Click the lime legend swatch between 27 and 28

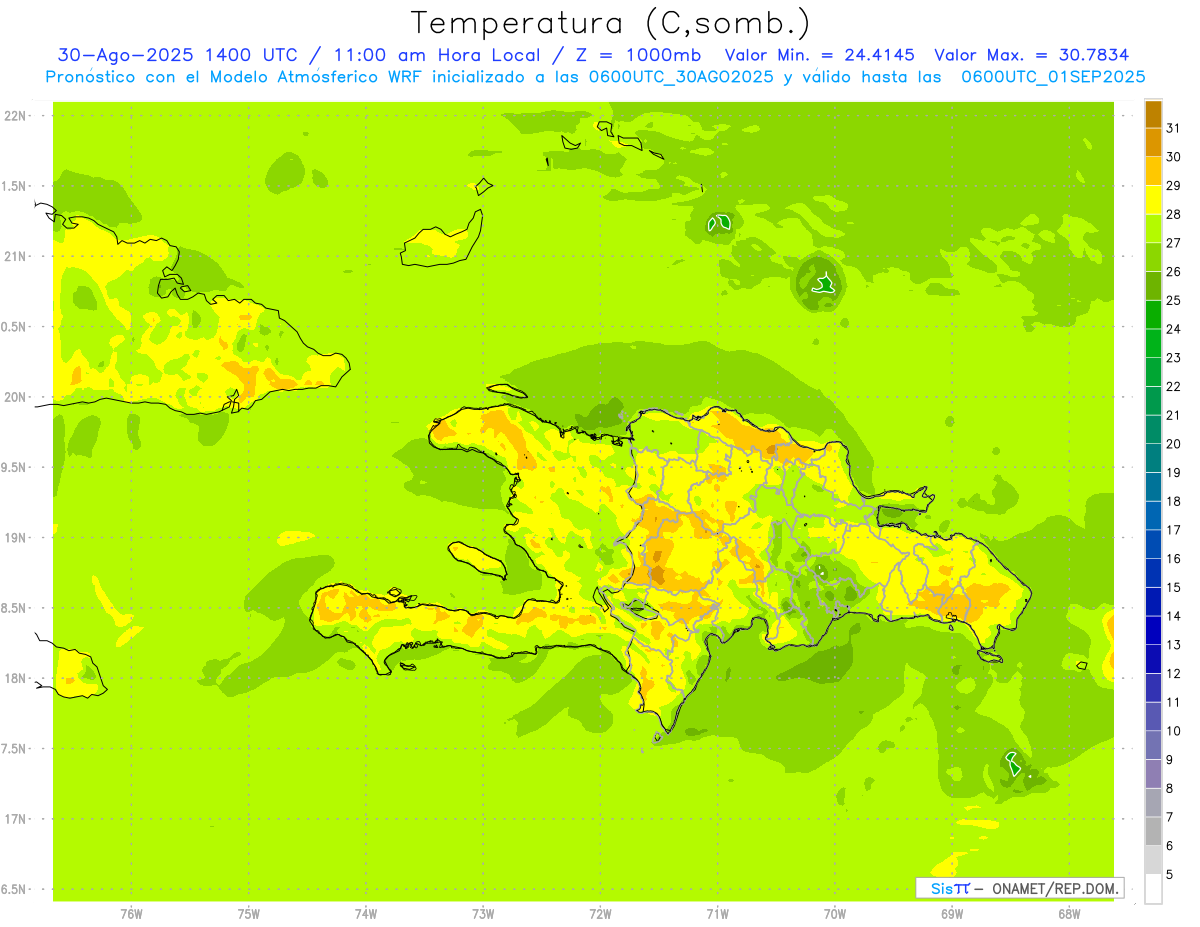(x=1153, y=228)
